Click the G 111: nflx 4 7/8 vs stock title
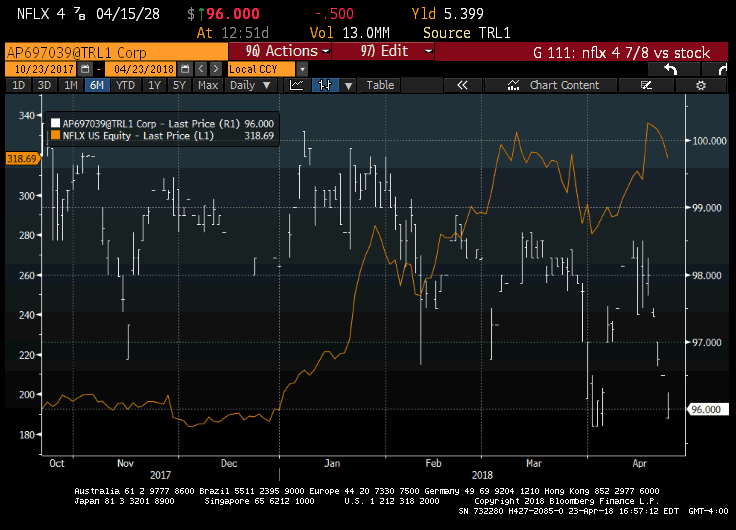736x530 pixels. [x=621, y=52]
